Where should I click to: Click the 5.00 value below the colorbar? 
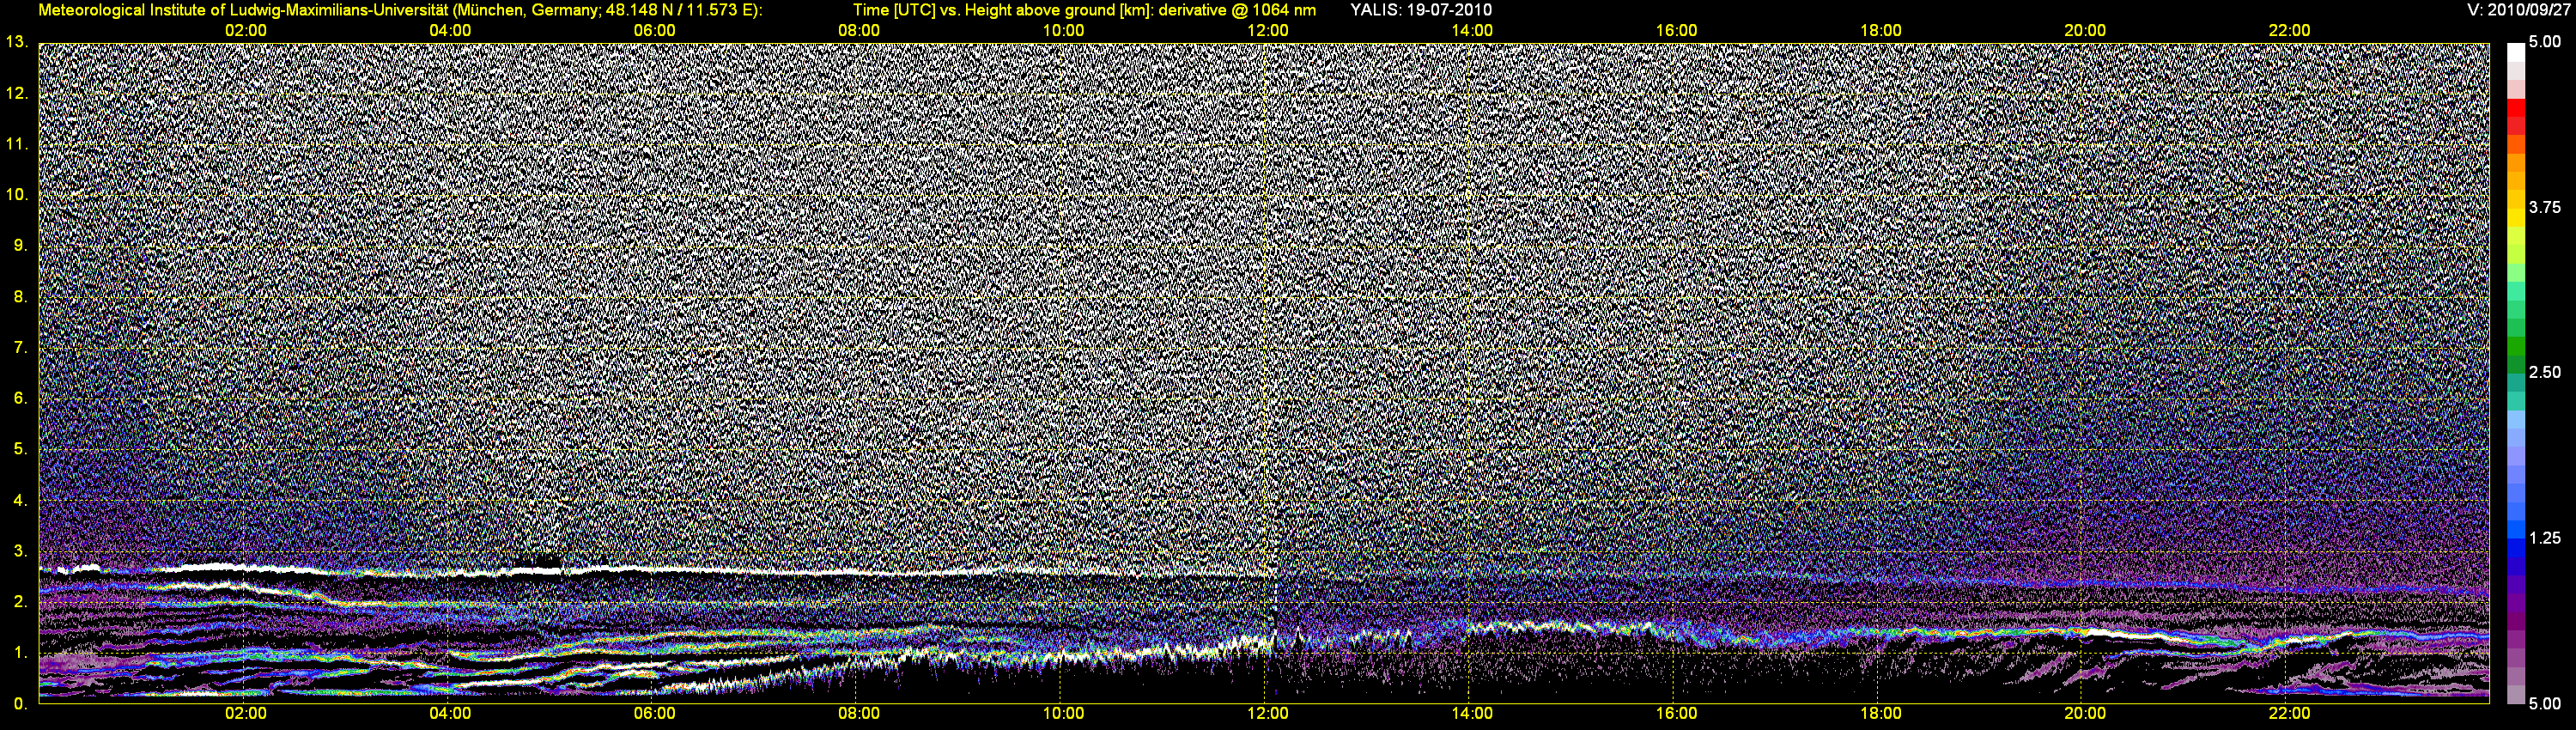tap(2545, 703)
